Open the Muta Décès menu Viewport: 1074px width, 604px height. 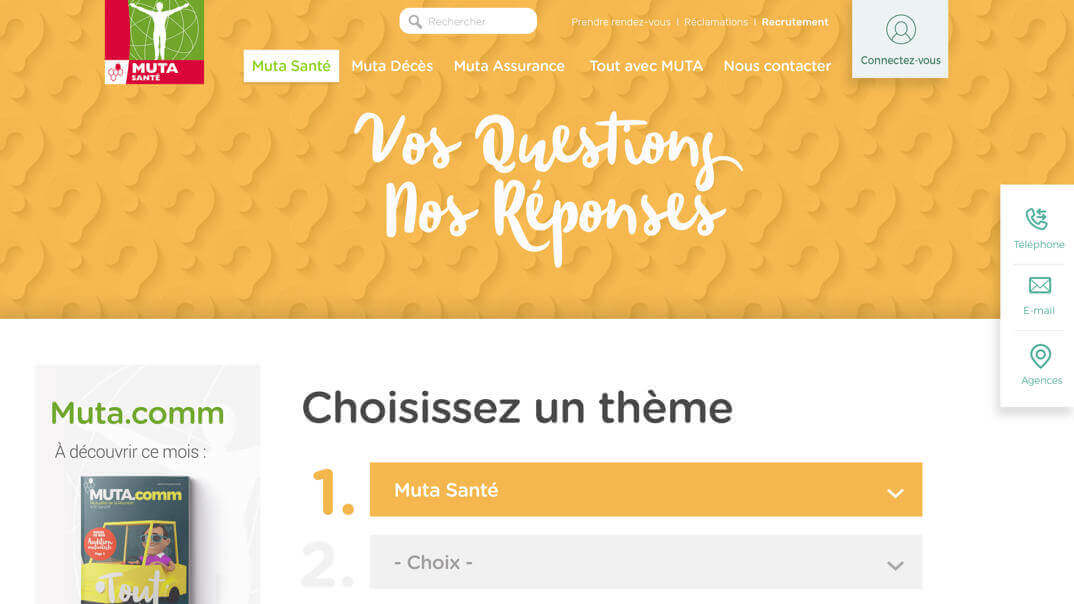tap(392, 66)
